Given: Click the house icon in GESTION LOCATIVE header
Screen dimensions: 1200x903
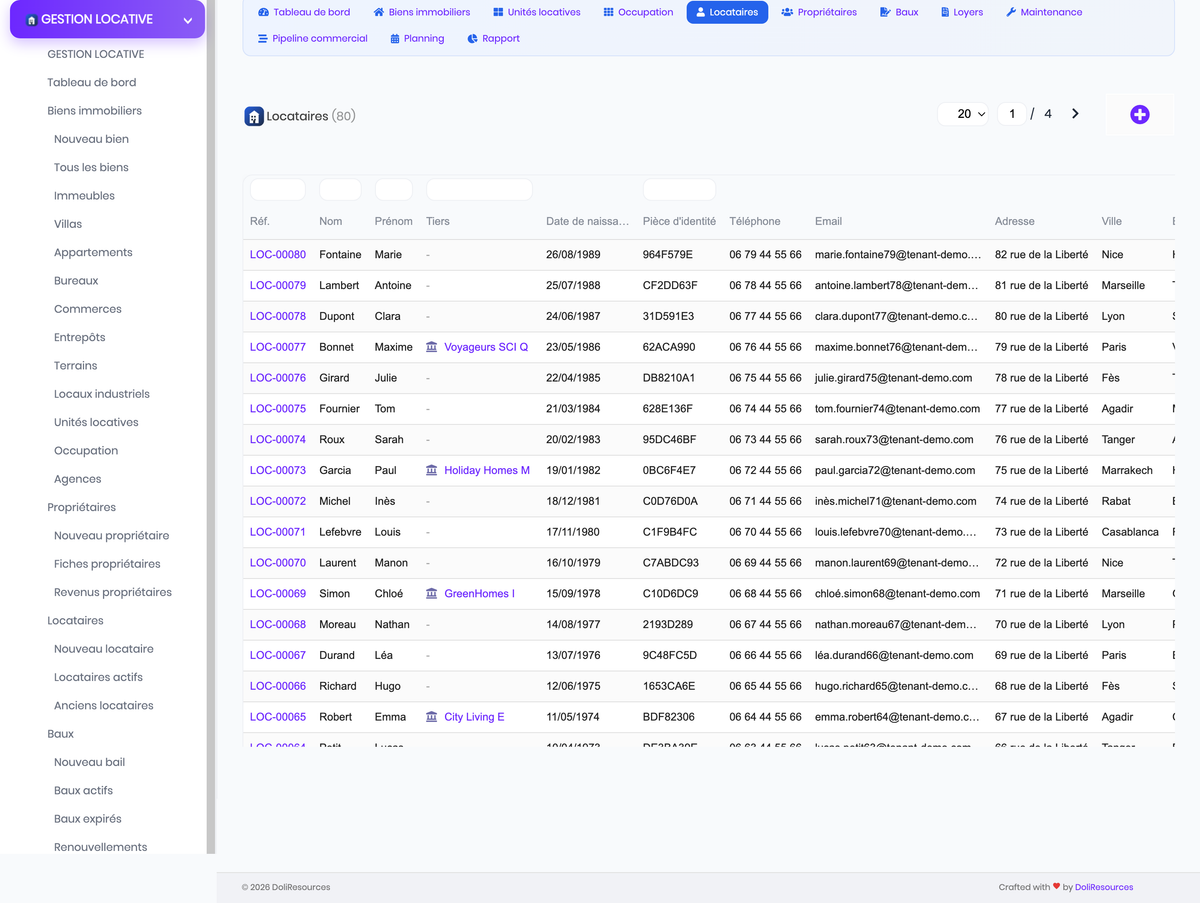Looking at the screenshot, I should tap(32, 20).
